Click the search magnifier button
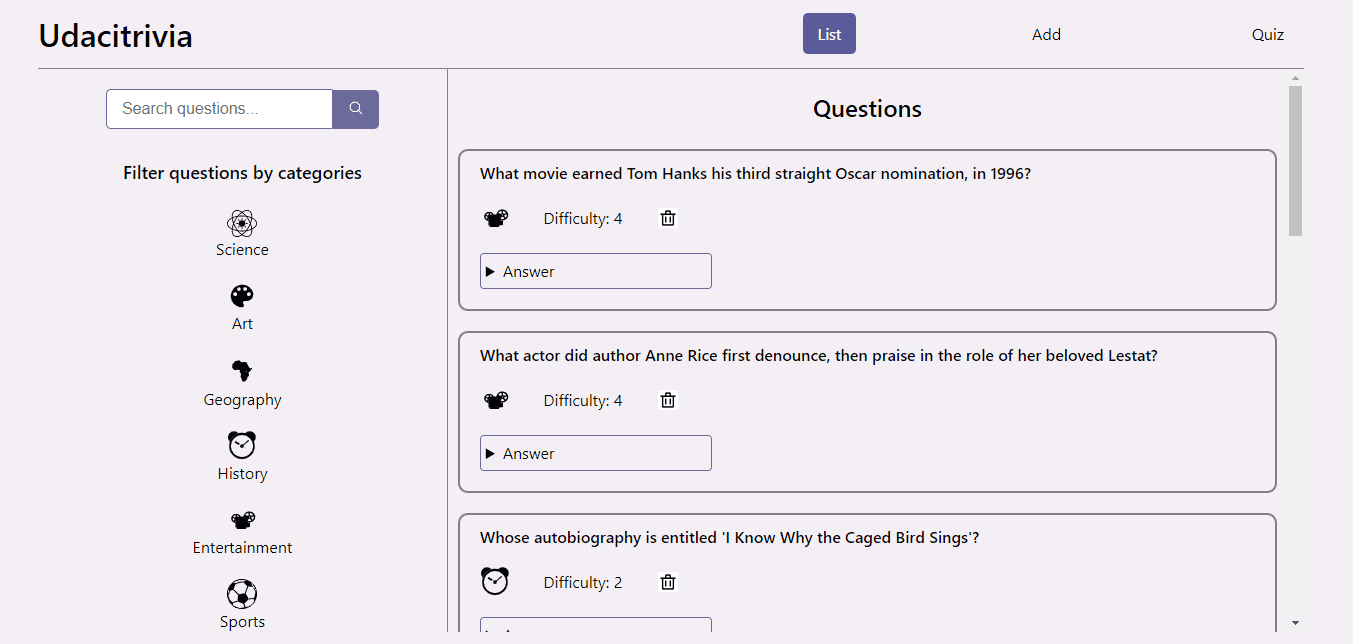The image size is (1353, 644). [355, 109]
